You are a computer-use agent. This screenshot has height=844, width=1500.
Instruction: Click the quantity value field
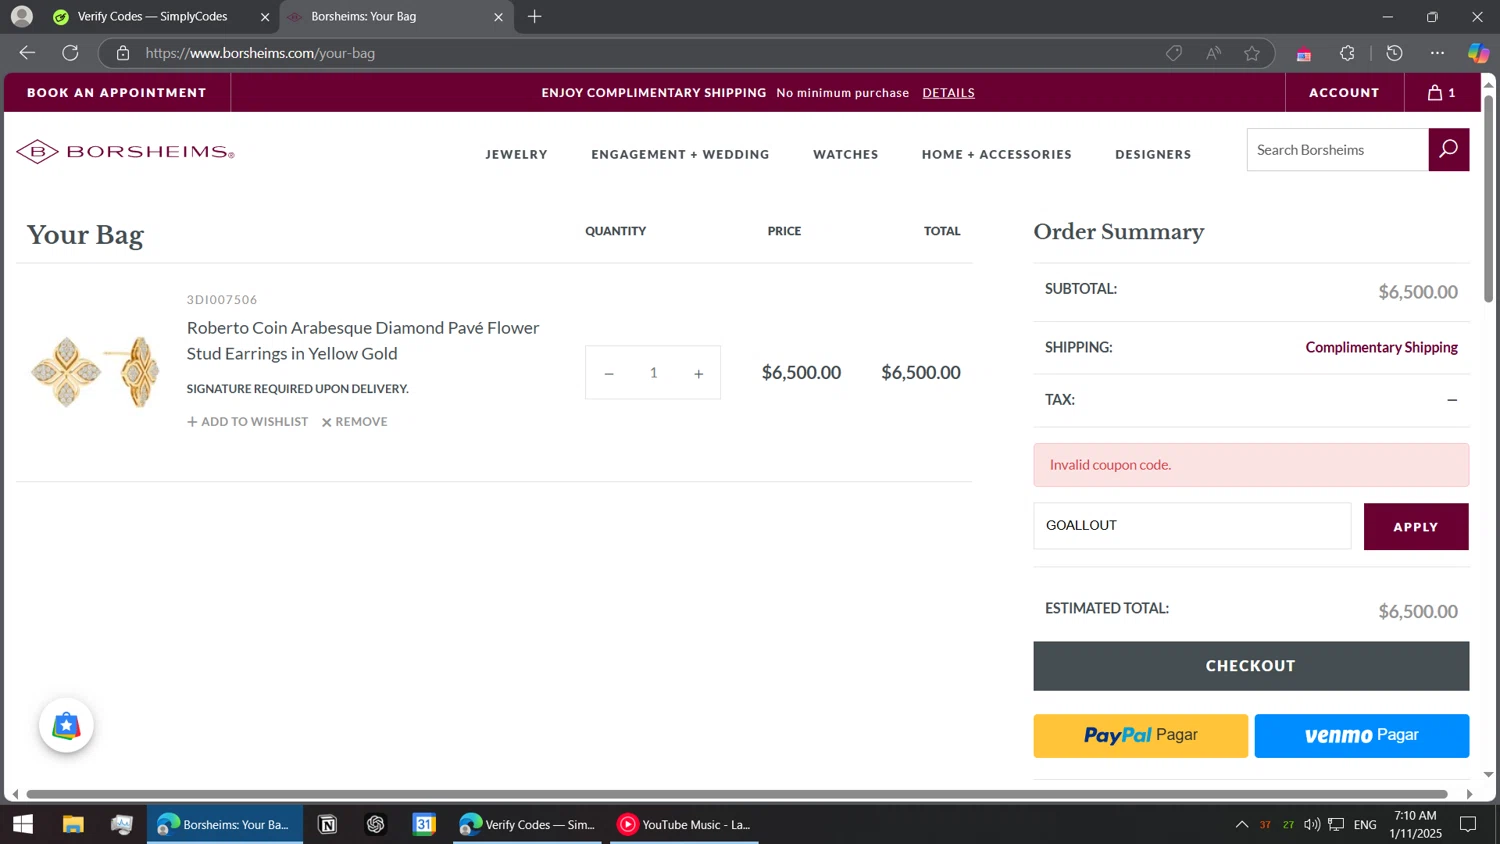(x=653, y=373)
